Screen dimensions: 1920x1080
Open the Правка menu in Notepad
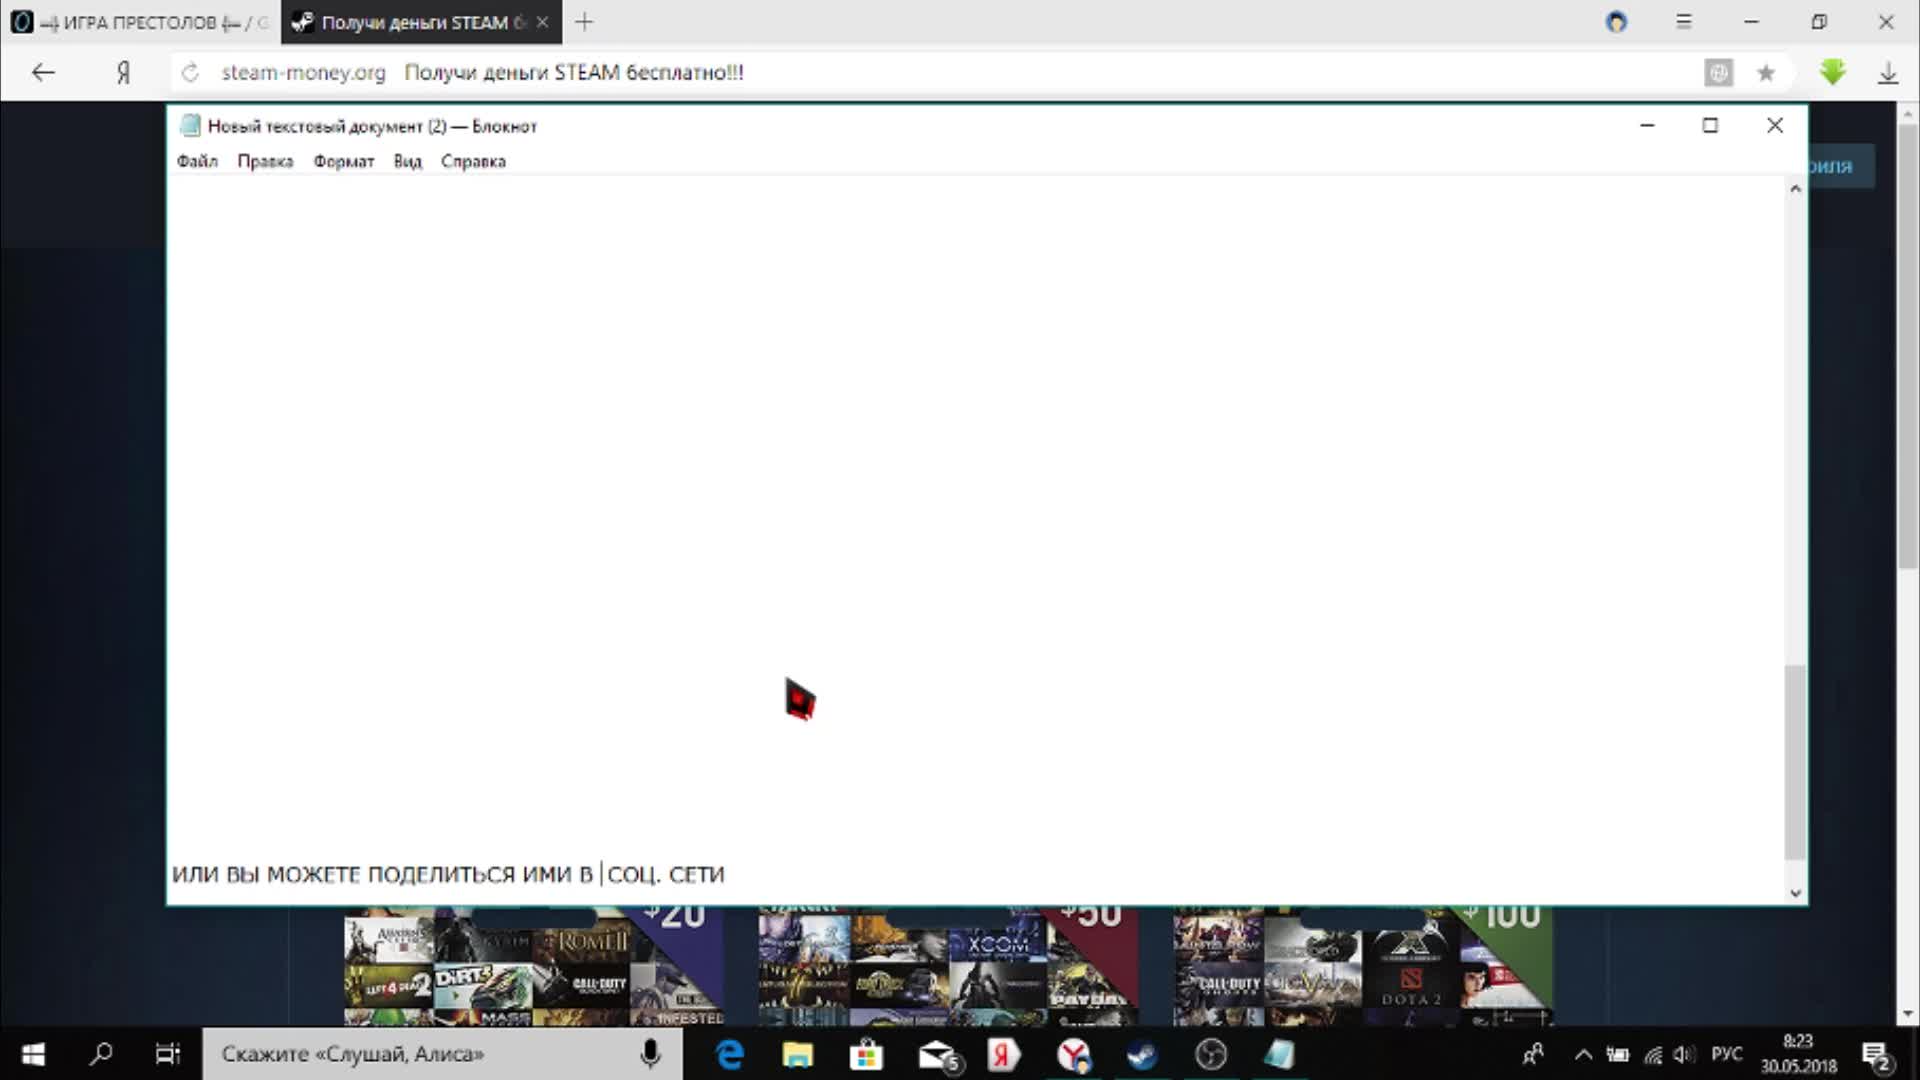point(265,161)
